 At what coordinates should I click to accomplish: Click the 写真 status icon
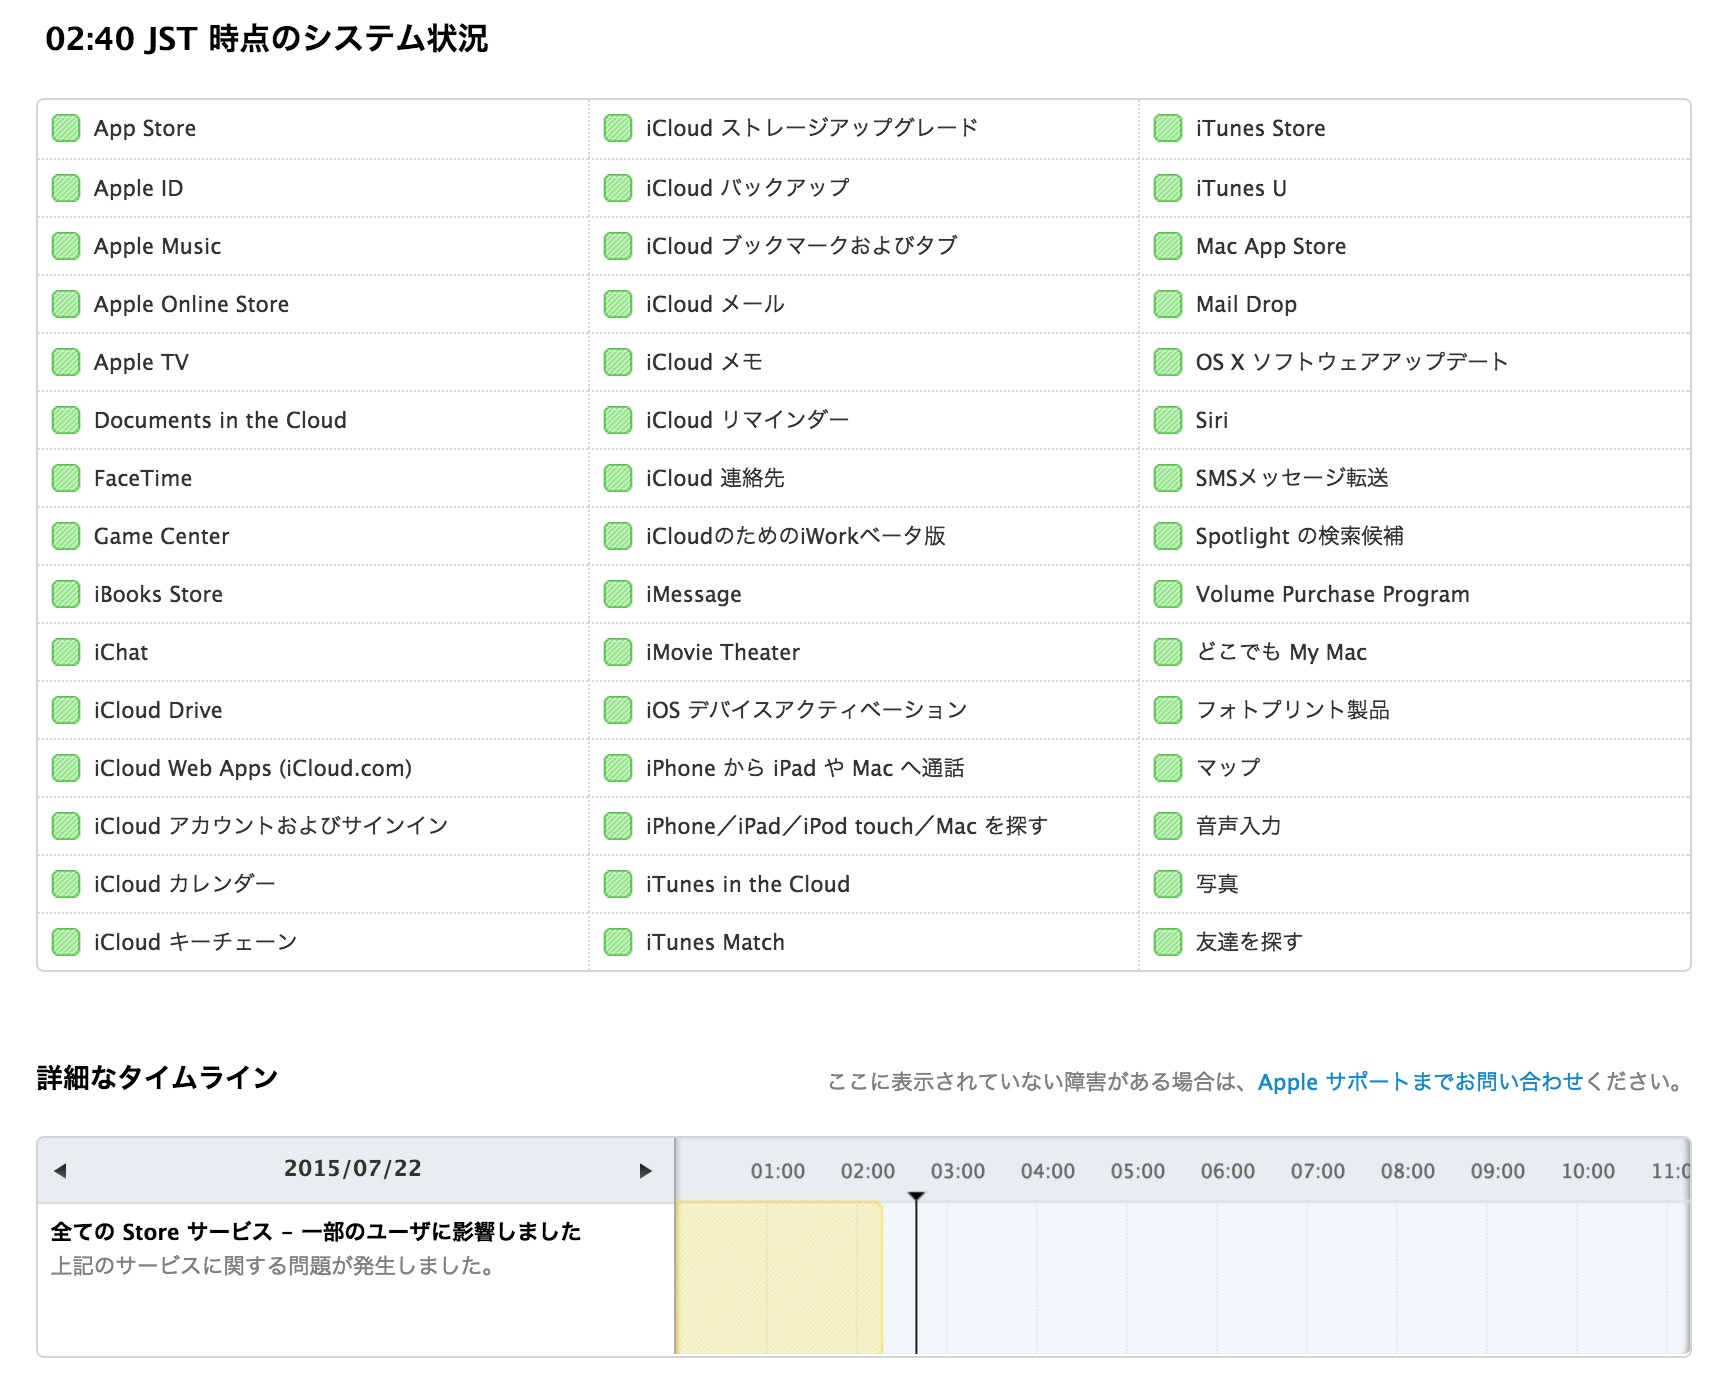[x=1168, y=884]
